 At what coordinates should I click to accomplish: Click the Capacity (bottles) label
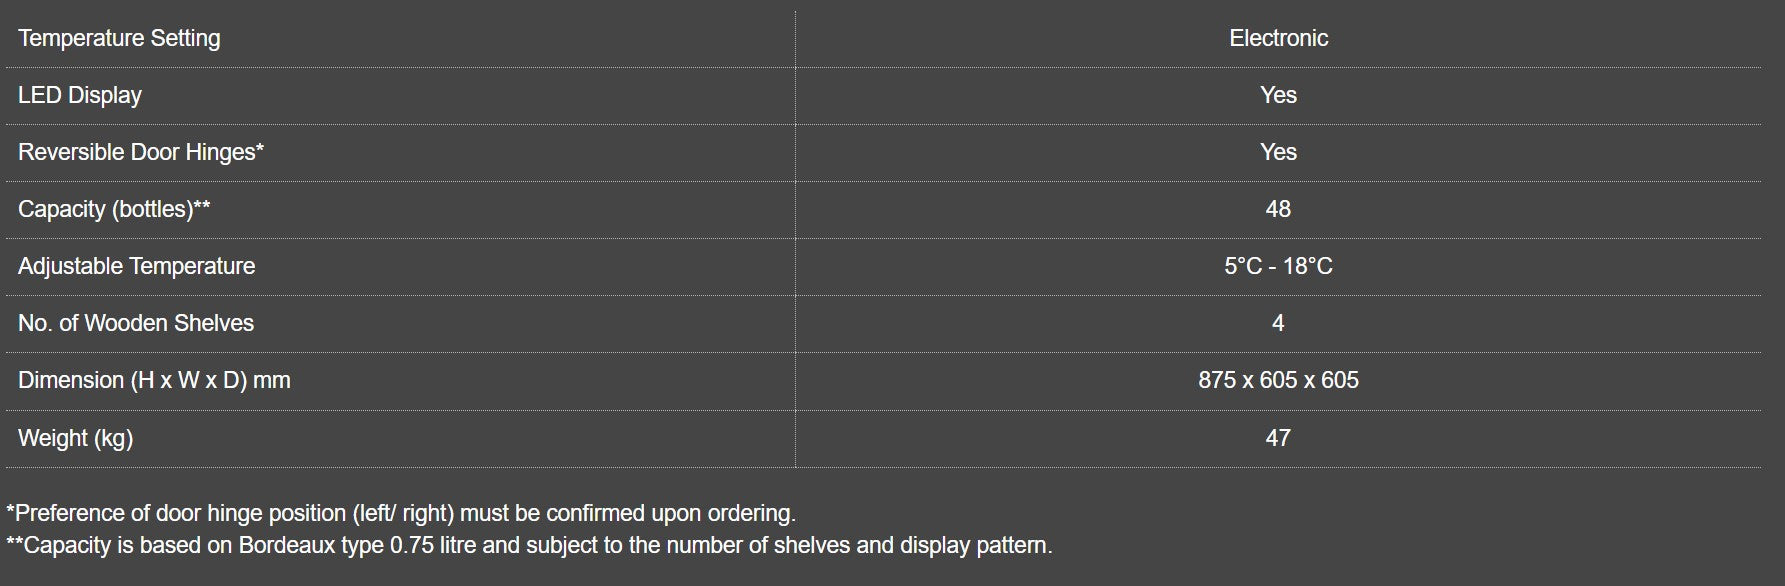pyautogui.click(x=113, y=209)
